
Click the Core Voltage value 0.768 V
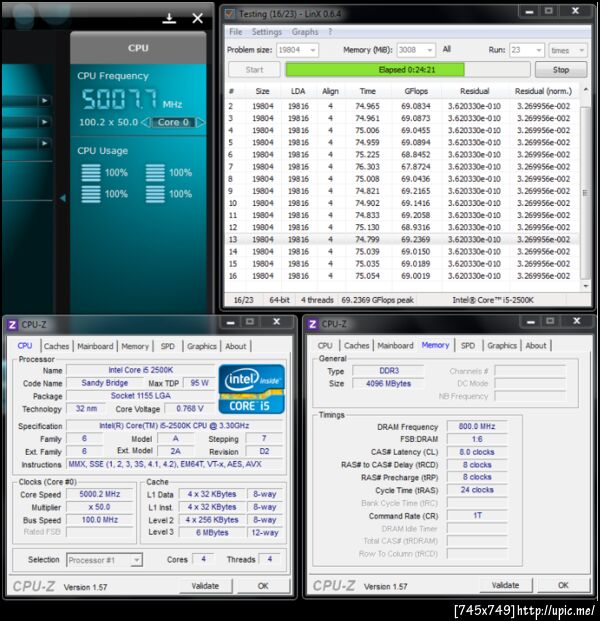point(190,409)
